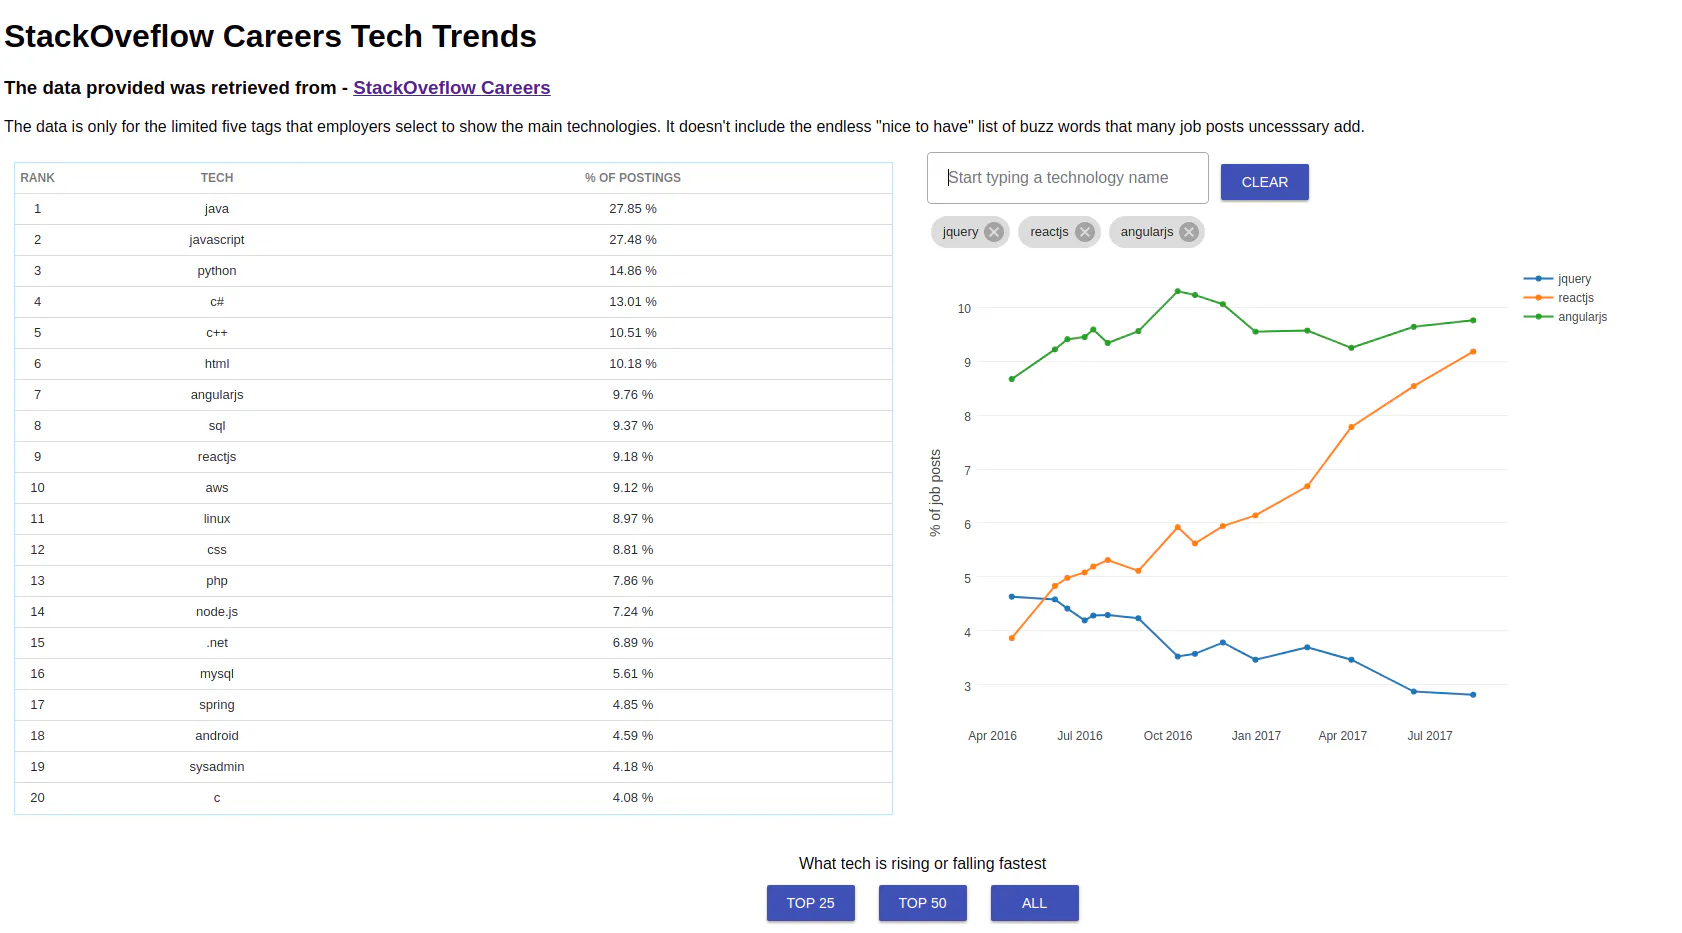
Task: Select the ALL trends button
Action: coord(1034,903)
